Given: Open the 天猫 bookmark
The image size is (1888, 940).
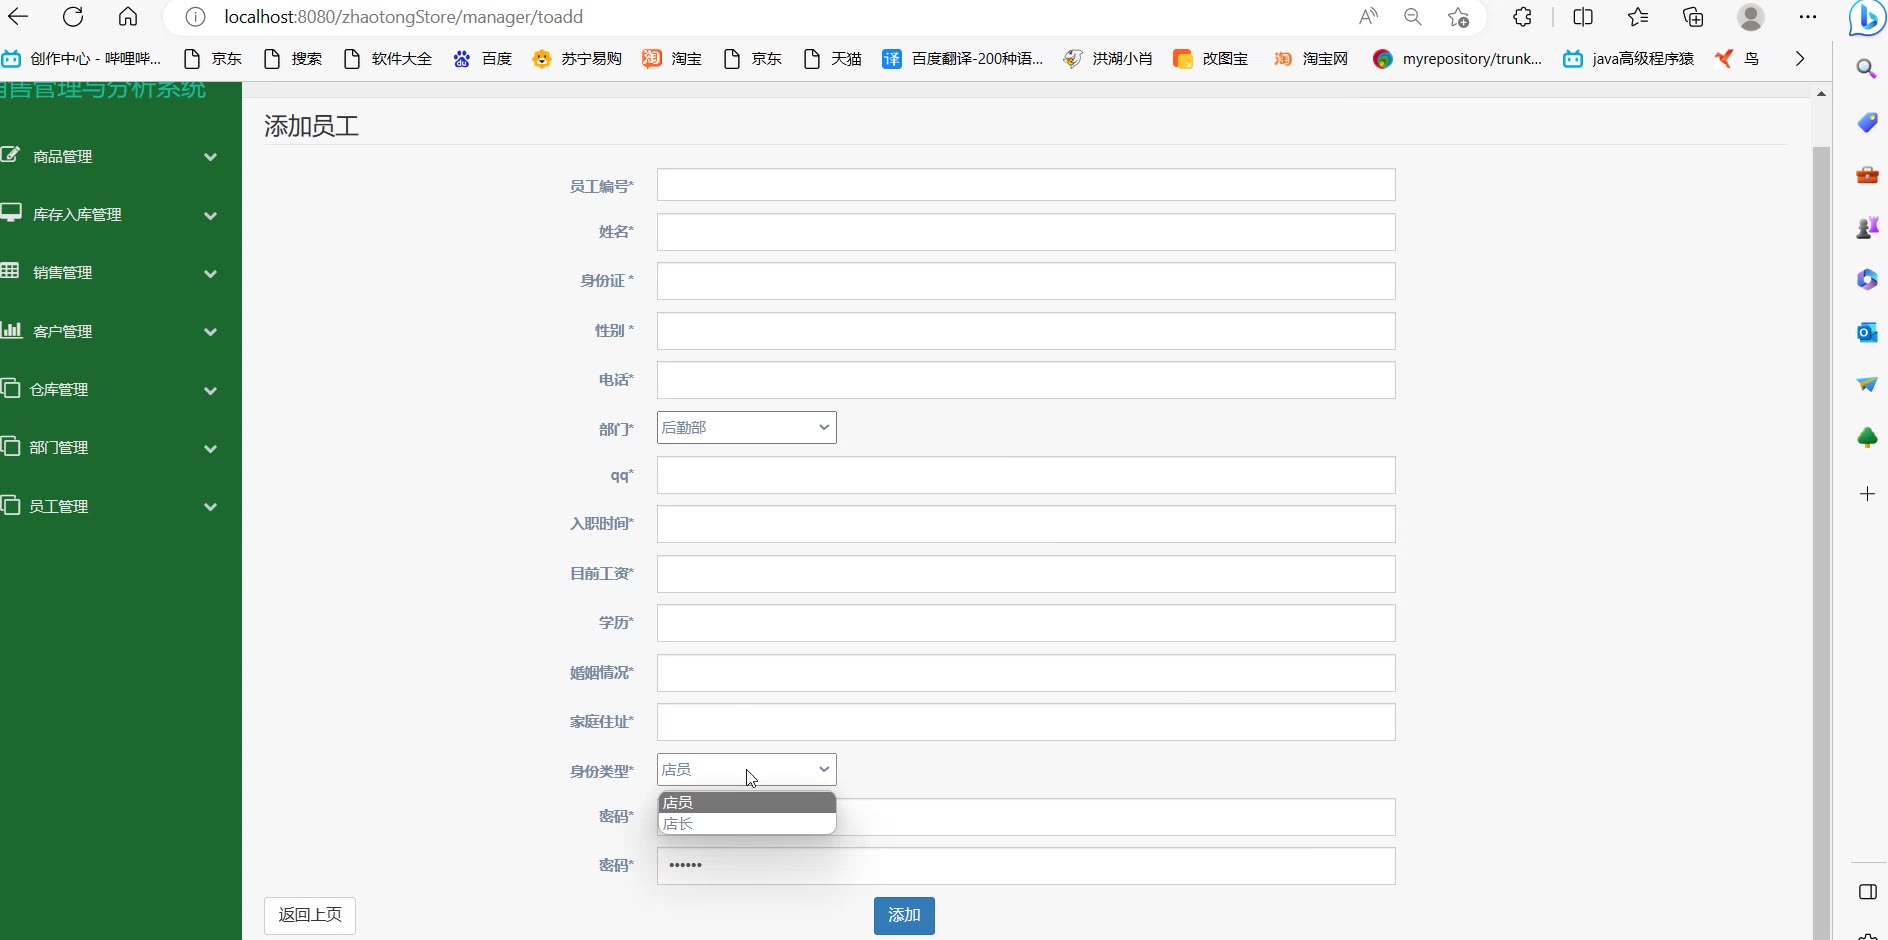Looking at the screenshot, I should point(833,59).
